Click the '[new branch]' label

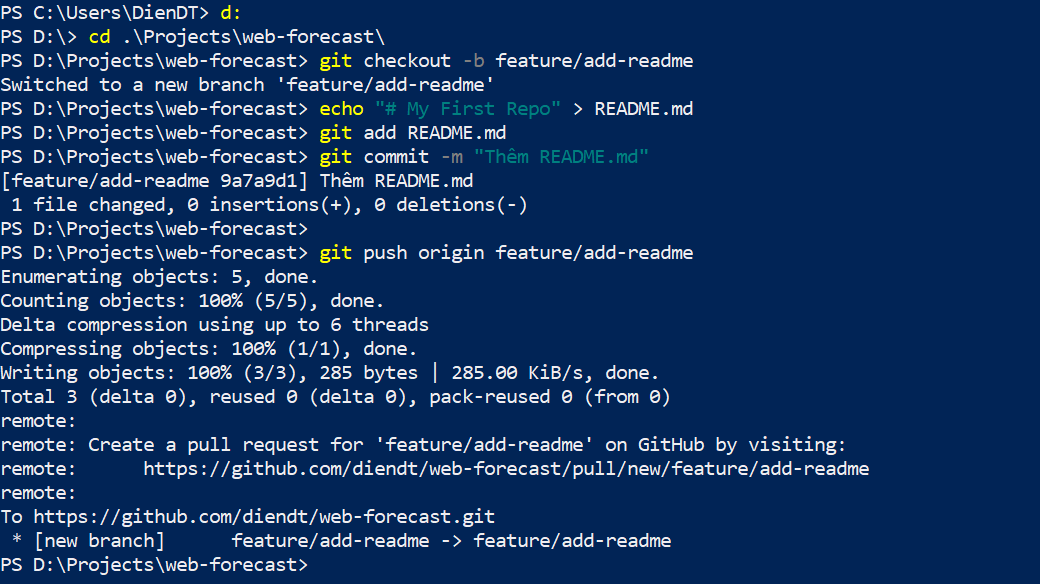(99, 541)
